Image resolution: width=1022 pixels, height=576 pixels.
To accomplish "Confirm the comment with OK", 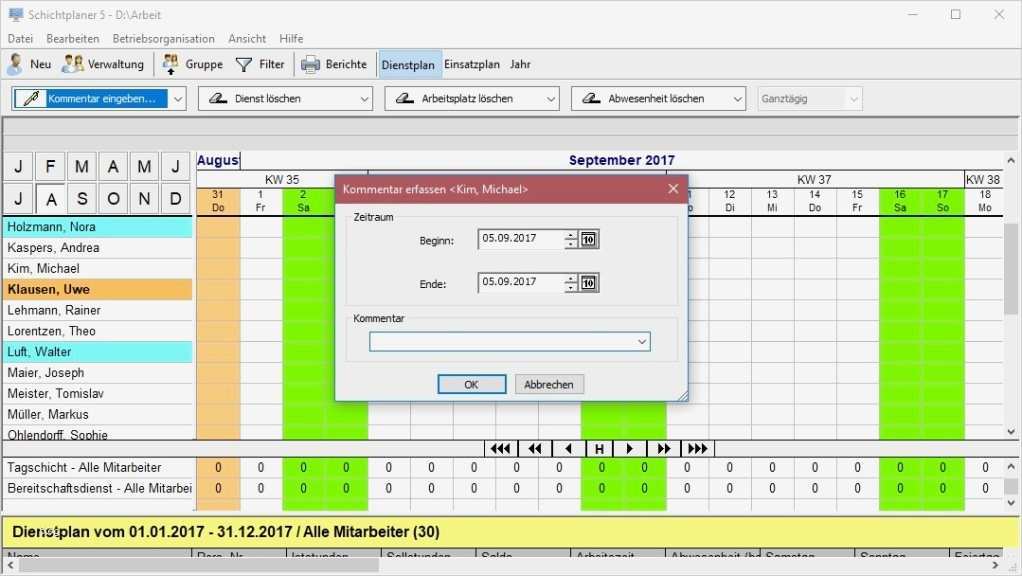I will point(471,384).
